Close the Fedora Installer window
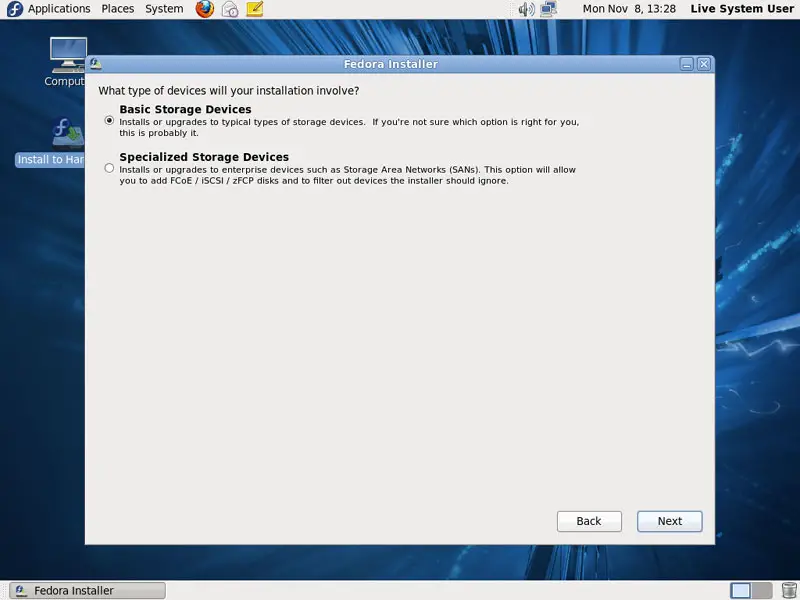The width and height of the screenshot is (800, 600). point(704,64)
